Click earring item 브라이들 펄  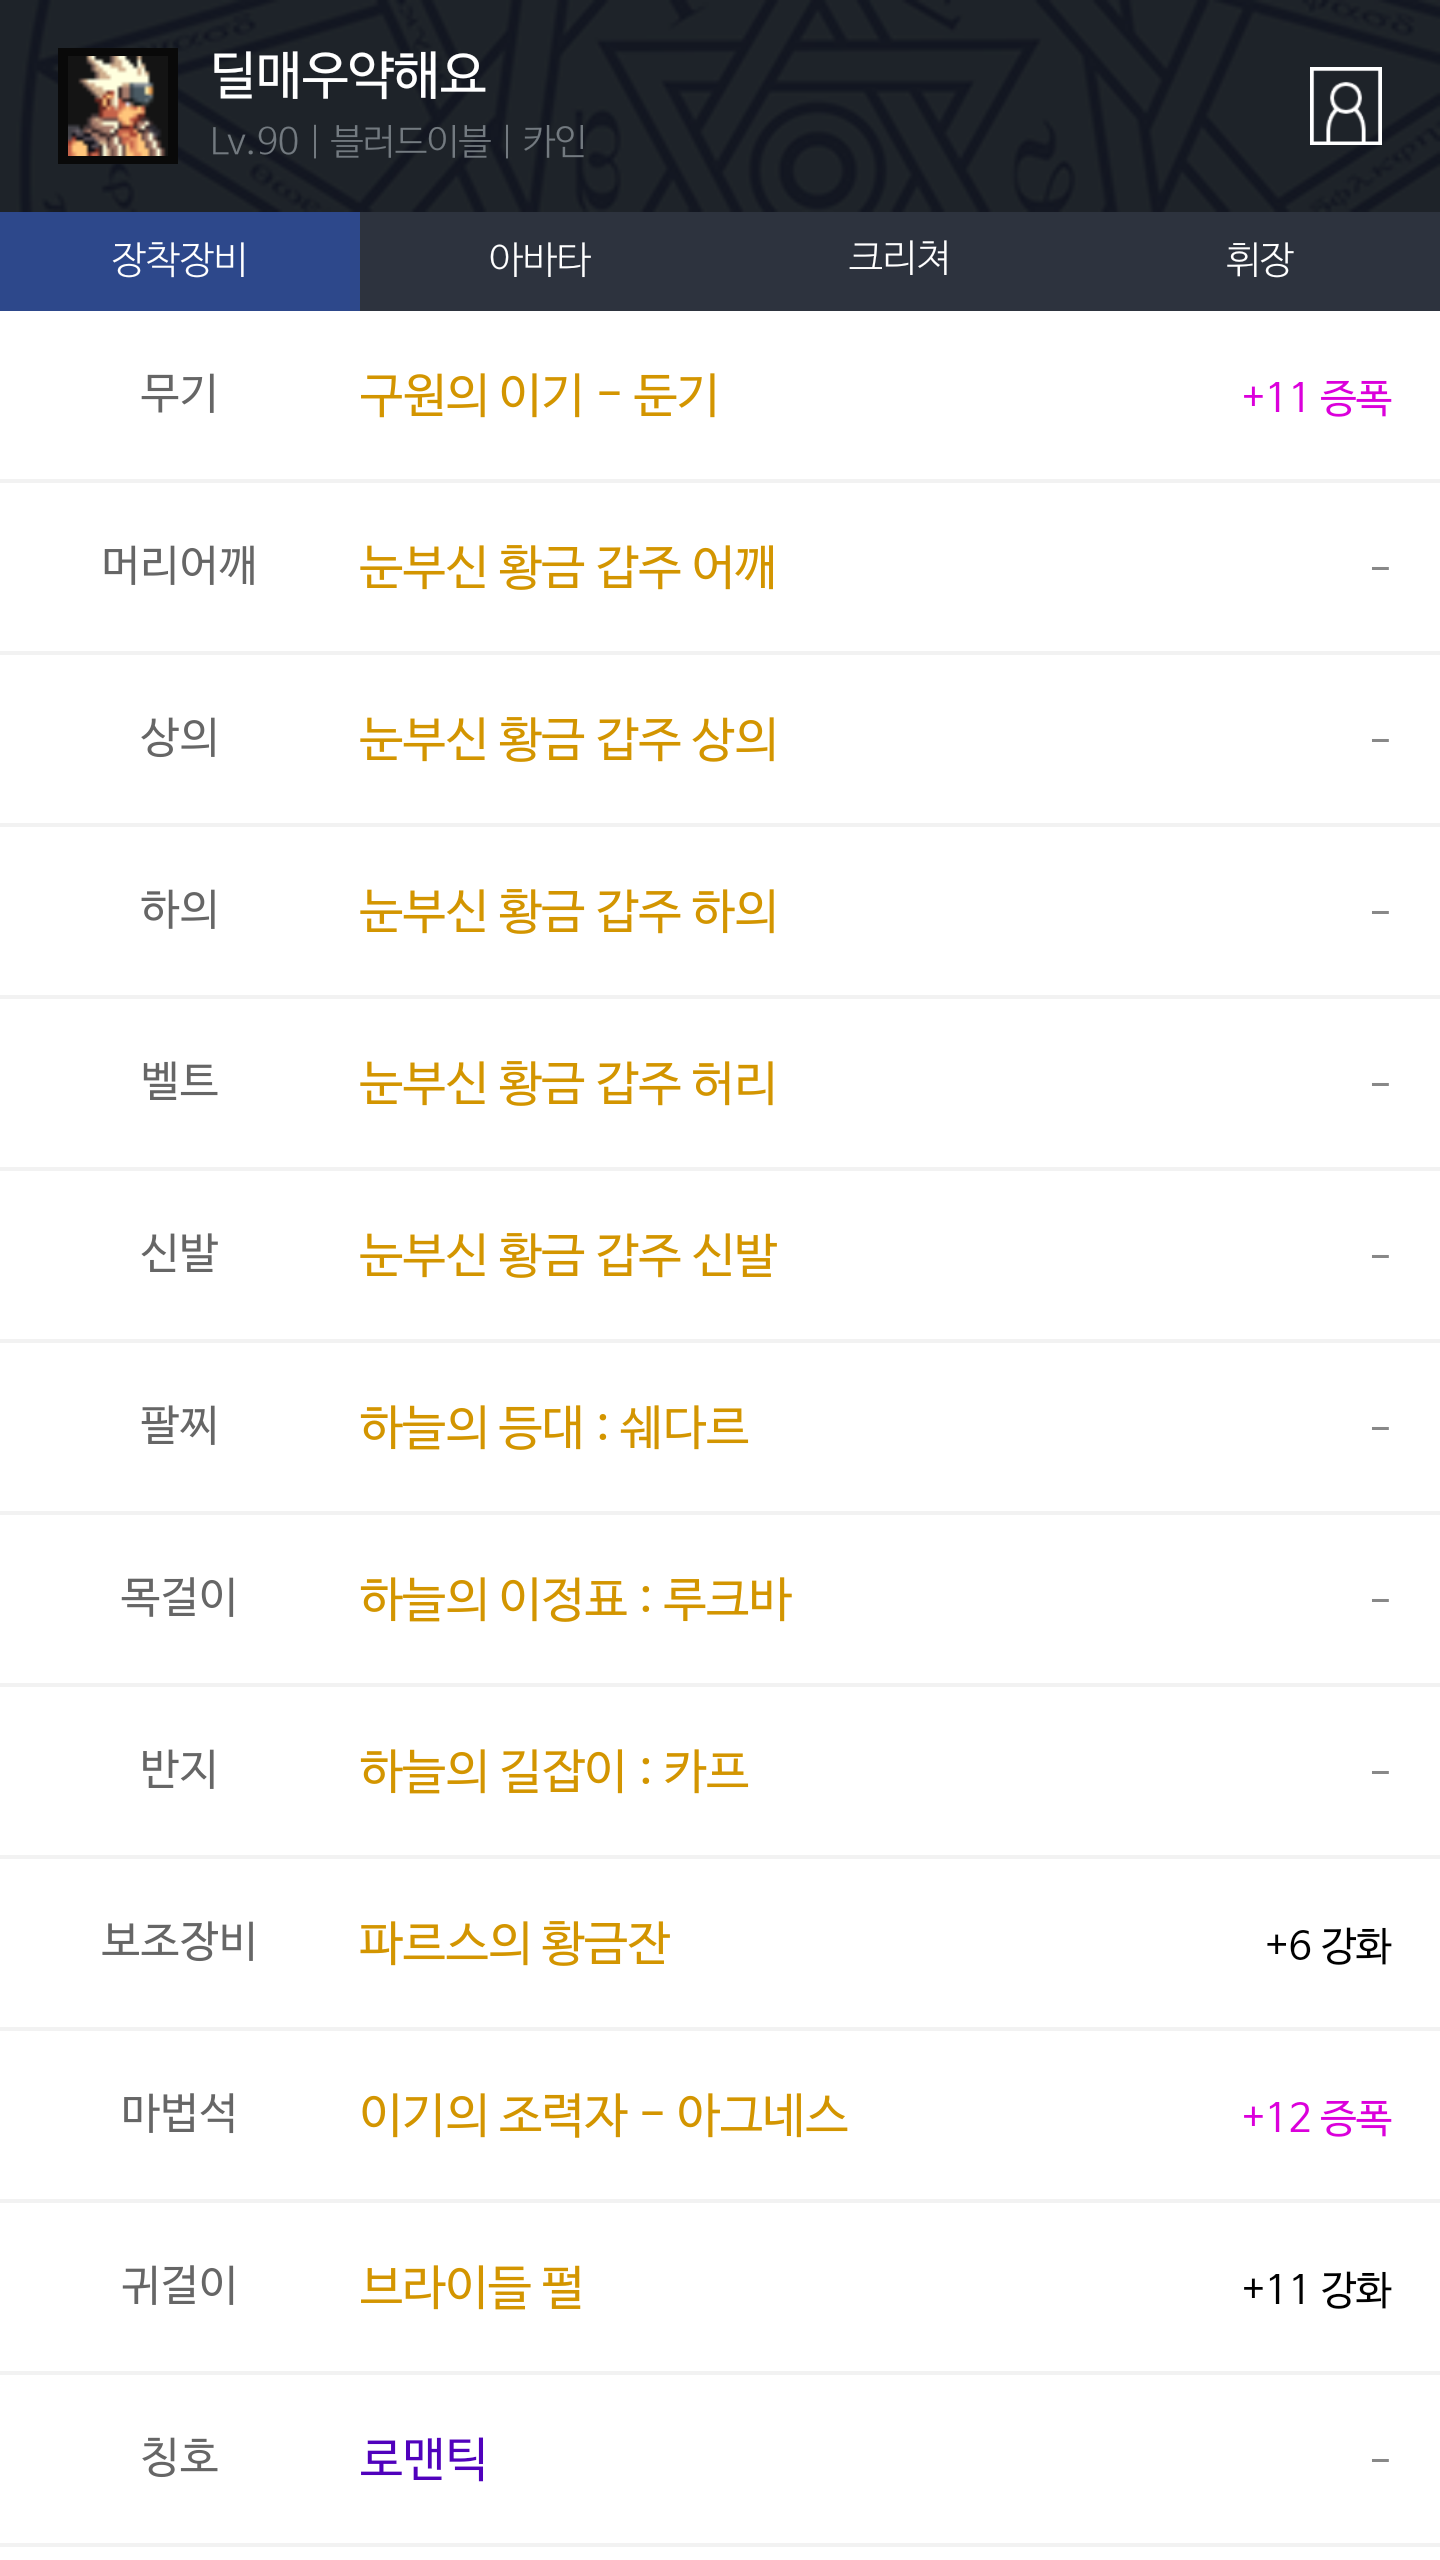(x=471, y=2287)
